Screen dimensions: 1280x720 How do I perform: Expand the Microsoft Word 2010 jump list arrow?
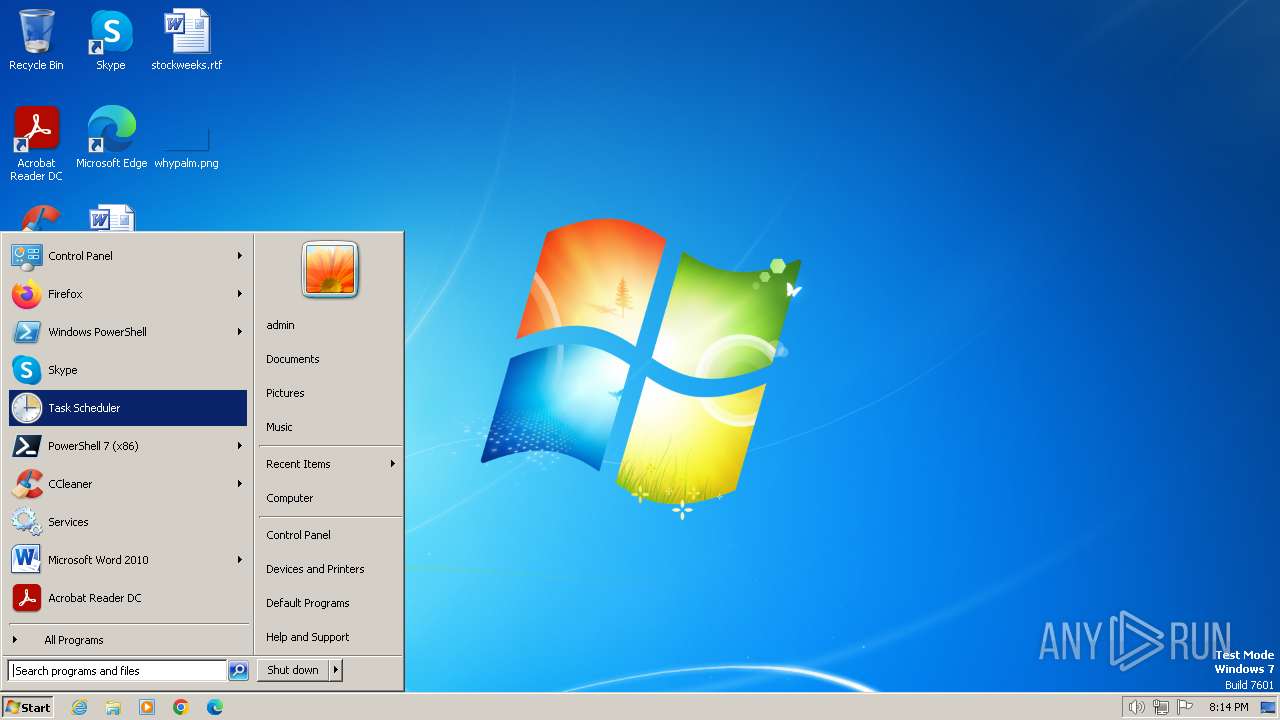point(240,560)
